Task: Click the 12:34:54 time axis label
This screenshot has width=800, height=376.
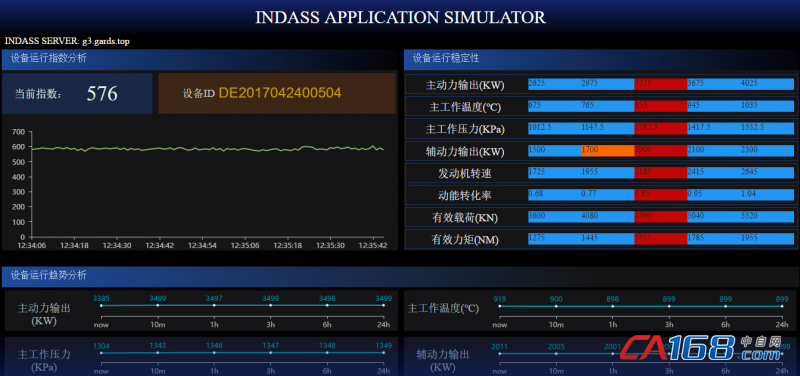Action: click(203, 245)
